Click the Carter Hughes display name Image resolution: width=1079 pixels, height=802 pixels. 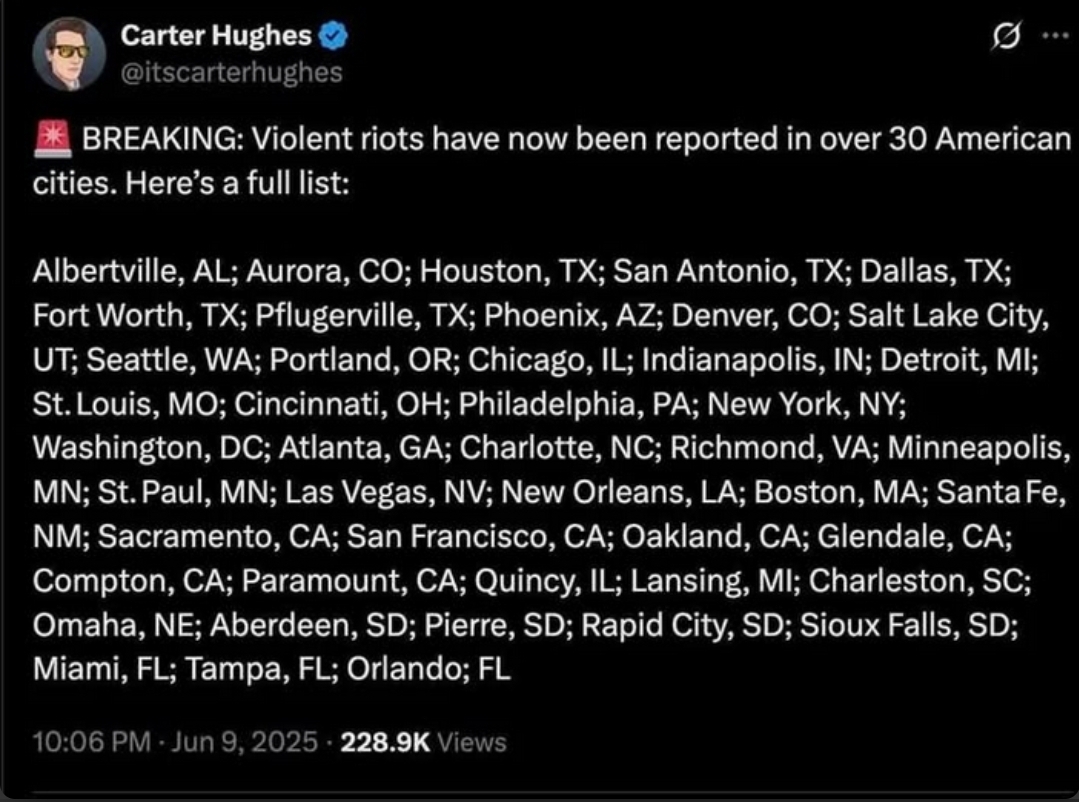(x=216, y=37)
